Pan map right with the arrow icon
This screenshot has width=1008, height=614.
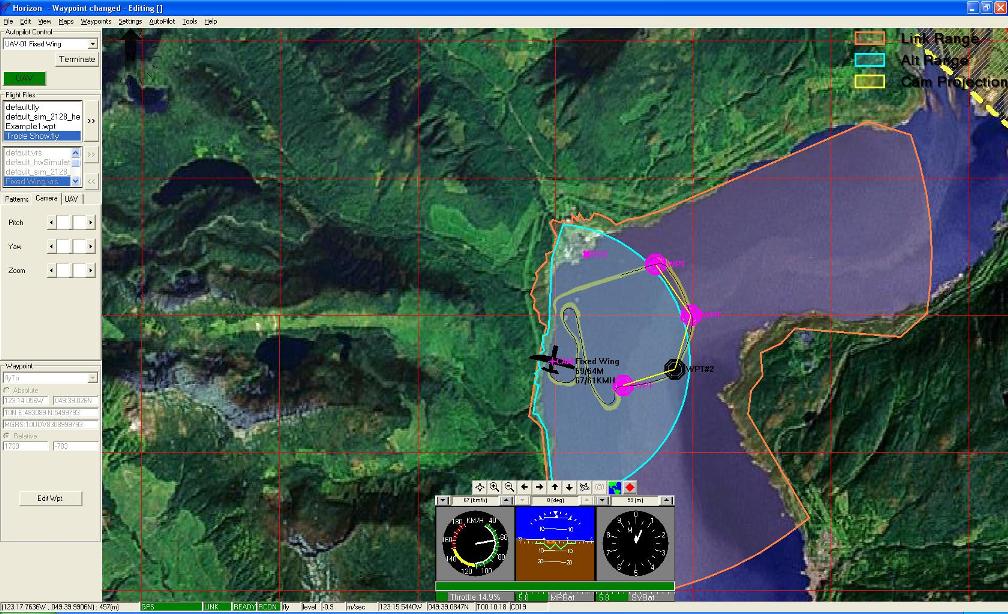[540, 487]
